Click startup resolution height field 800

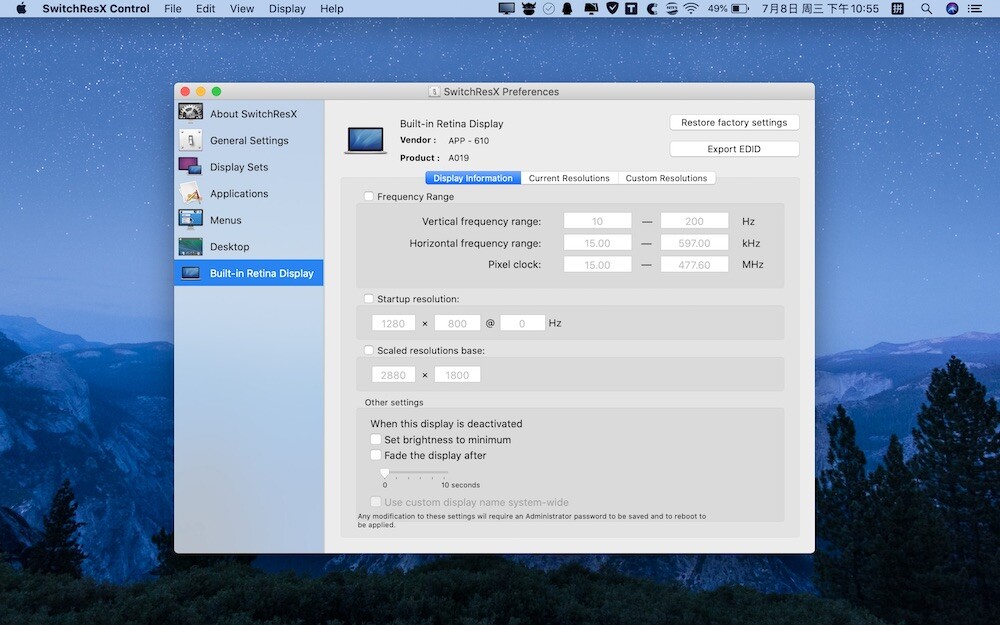click(457, 323)
